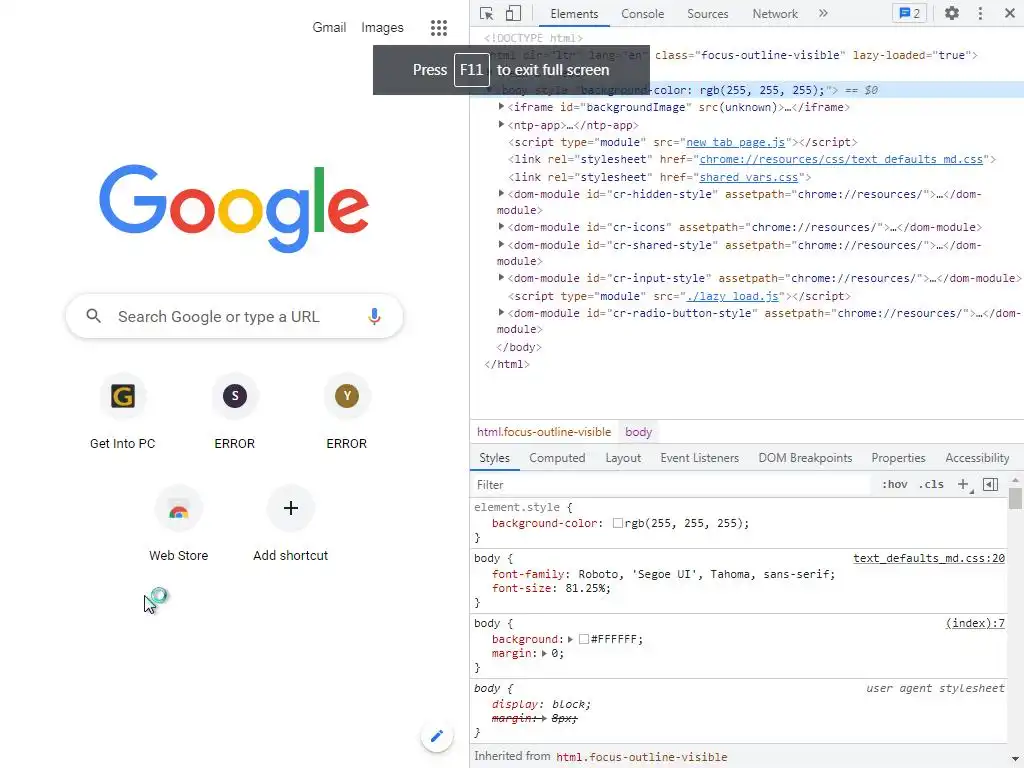Open the rgb(255, 255, 255) color swatch
The height and width of the screenshot is (768, 1024).
click(617, 523)
